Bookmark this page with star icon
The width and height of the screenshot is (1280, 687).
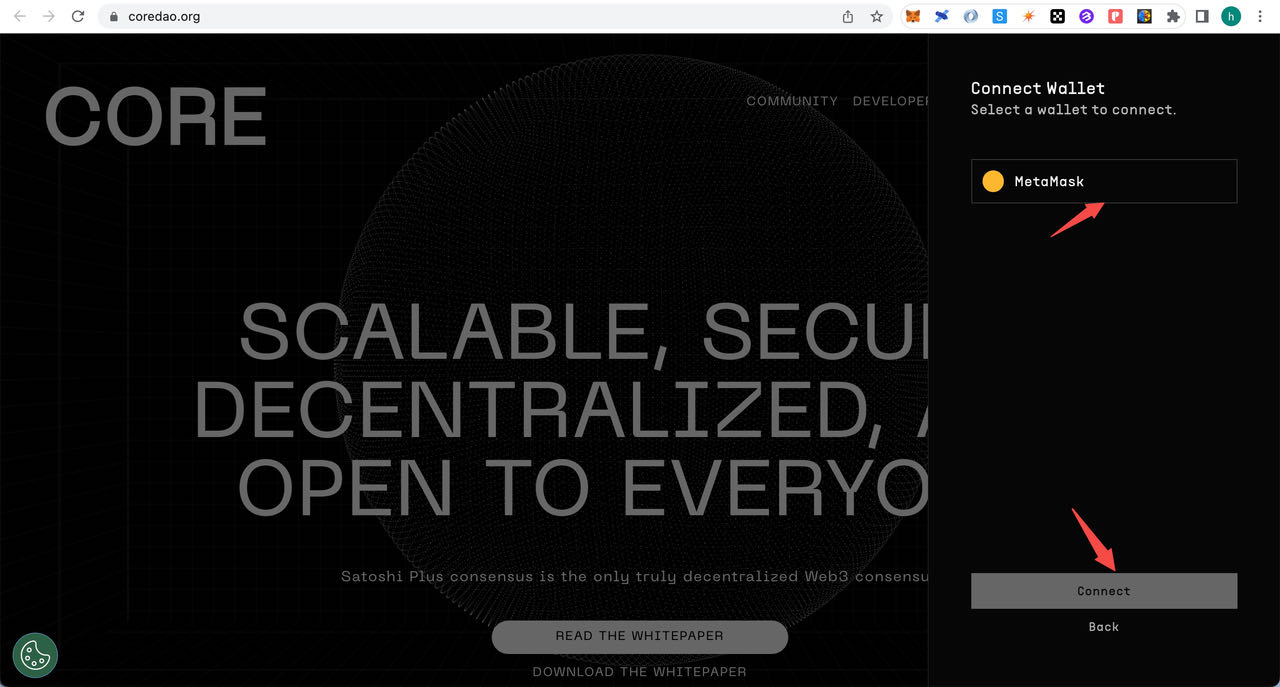[x=876, y=16]
